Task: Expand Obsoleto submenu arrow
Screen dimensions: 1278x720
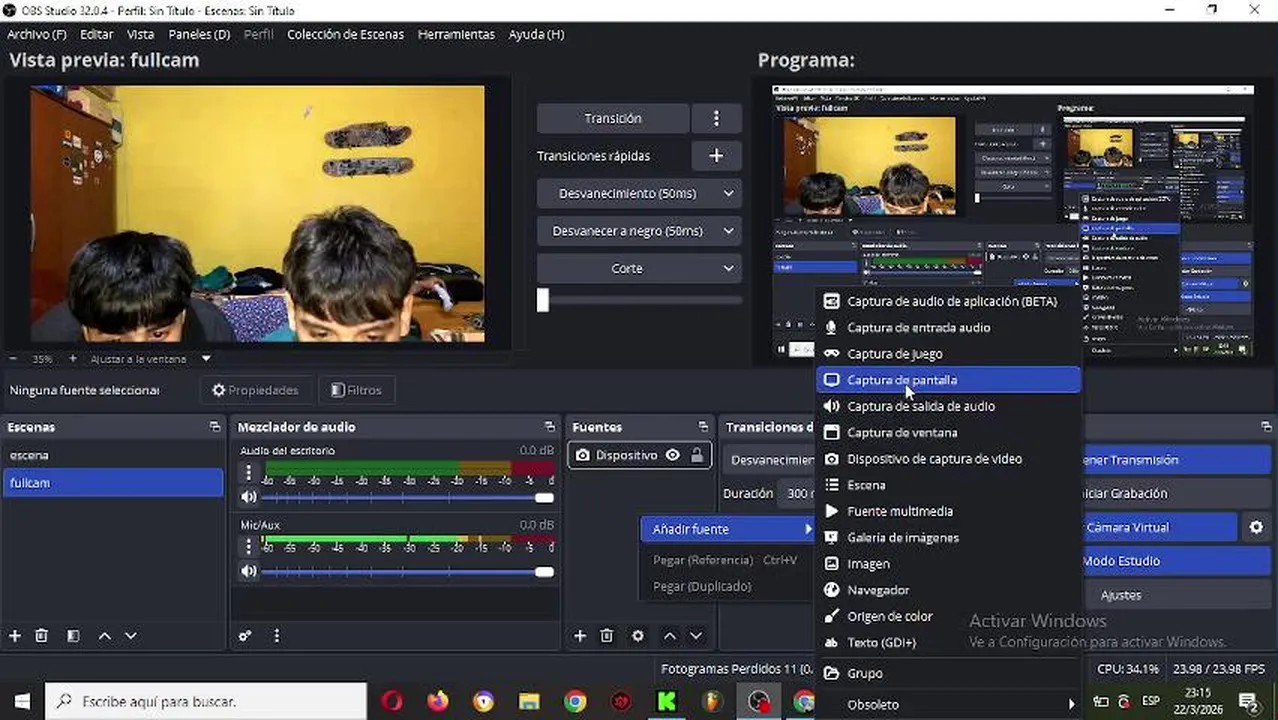Action: point(1071,704)
